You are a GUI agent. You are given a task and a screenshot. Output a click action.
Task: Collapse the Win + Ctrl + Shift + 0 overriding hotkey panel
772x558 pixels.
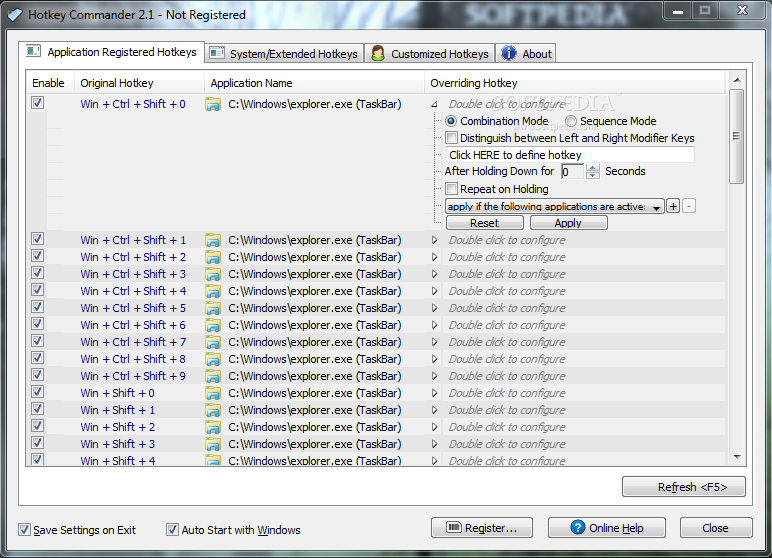click(434, 104)
